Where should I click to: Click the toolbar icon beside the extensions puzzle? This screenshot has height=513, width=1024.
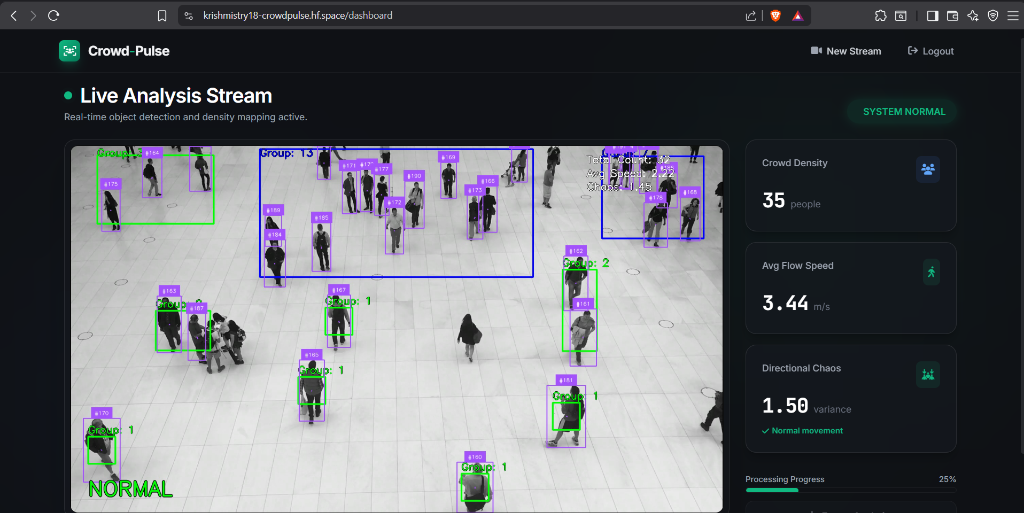[901, 16]
